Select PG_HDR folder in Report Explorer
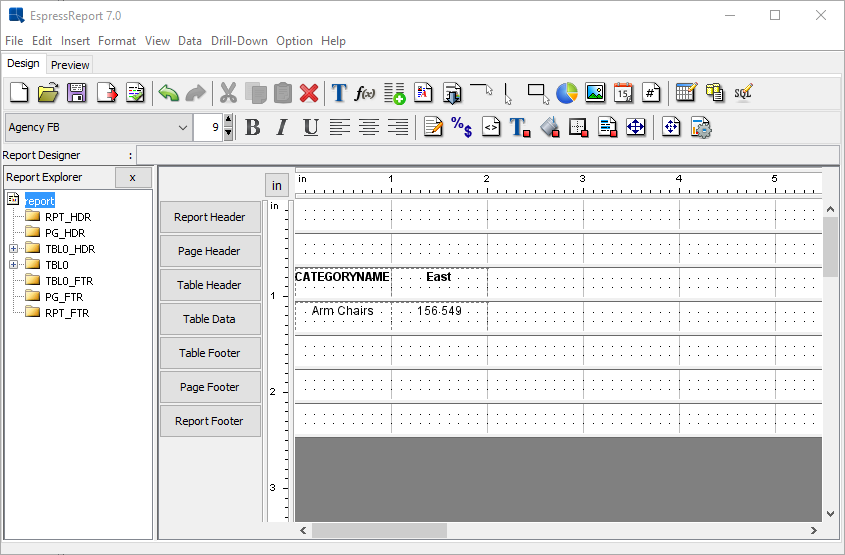This screenshot has height=555, width=845. click(x=56, y=233)
